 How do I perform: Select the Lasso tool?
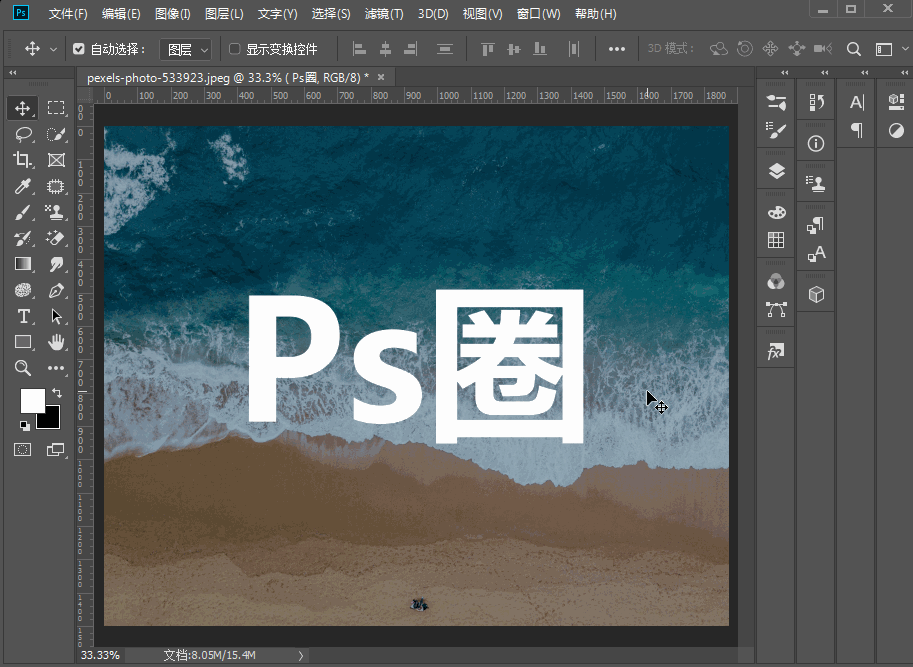click(23, 133)
